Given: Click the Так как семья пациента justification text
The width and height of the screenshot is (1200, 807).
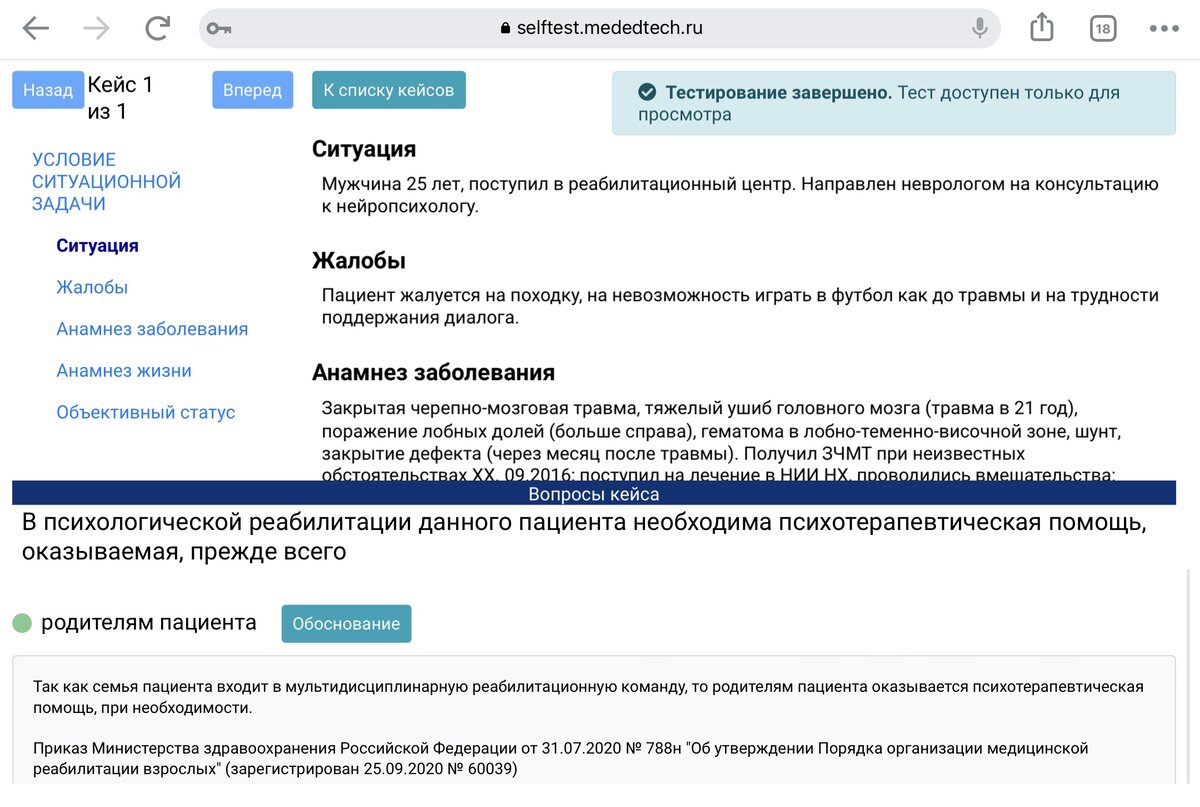Looking at the screenshot, I should pyautogui.click(x=588, y=698).
